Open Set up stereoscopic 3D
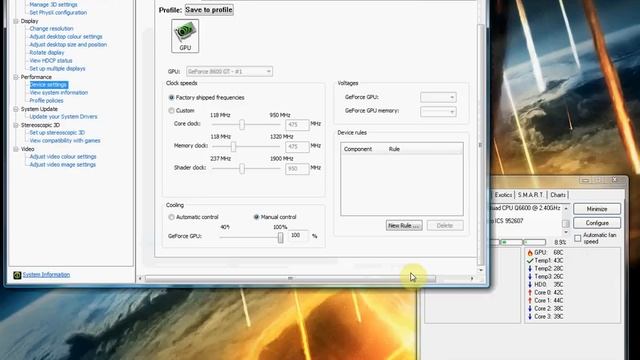 [57, 133]
